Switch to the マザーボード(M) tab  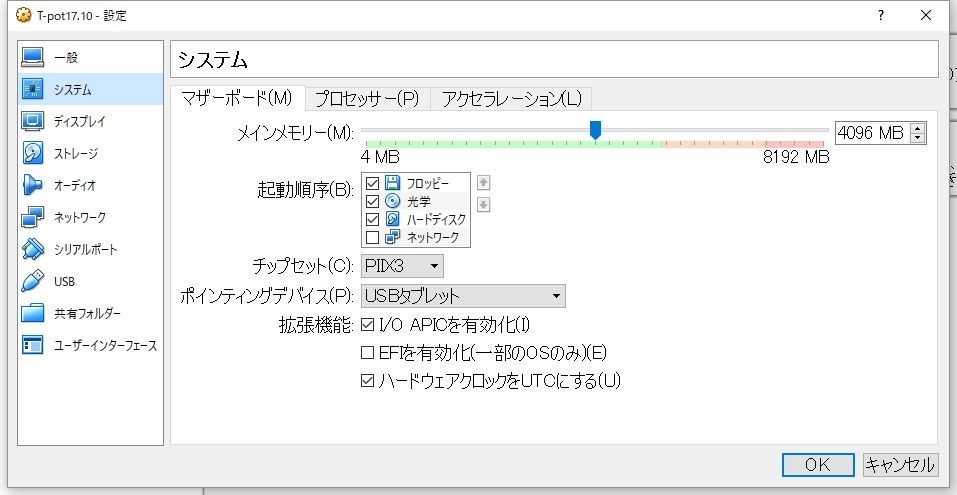point(237,98)
